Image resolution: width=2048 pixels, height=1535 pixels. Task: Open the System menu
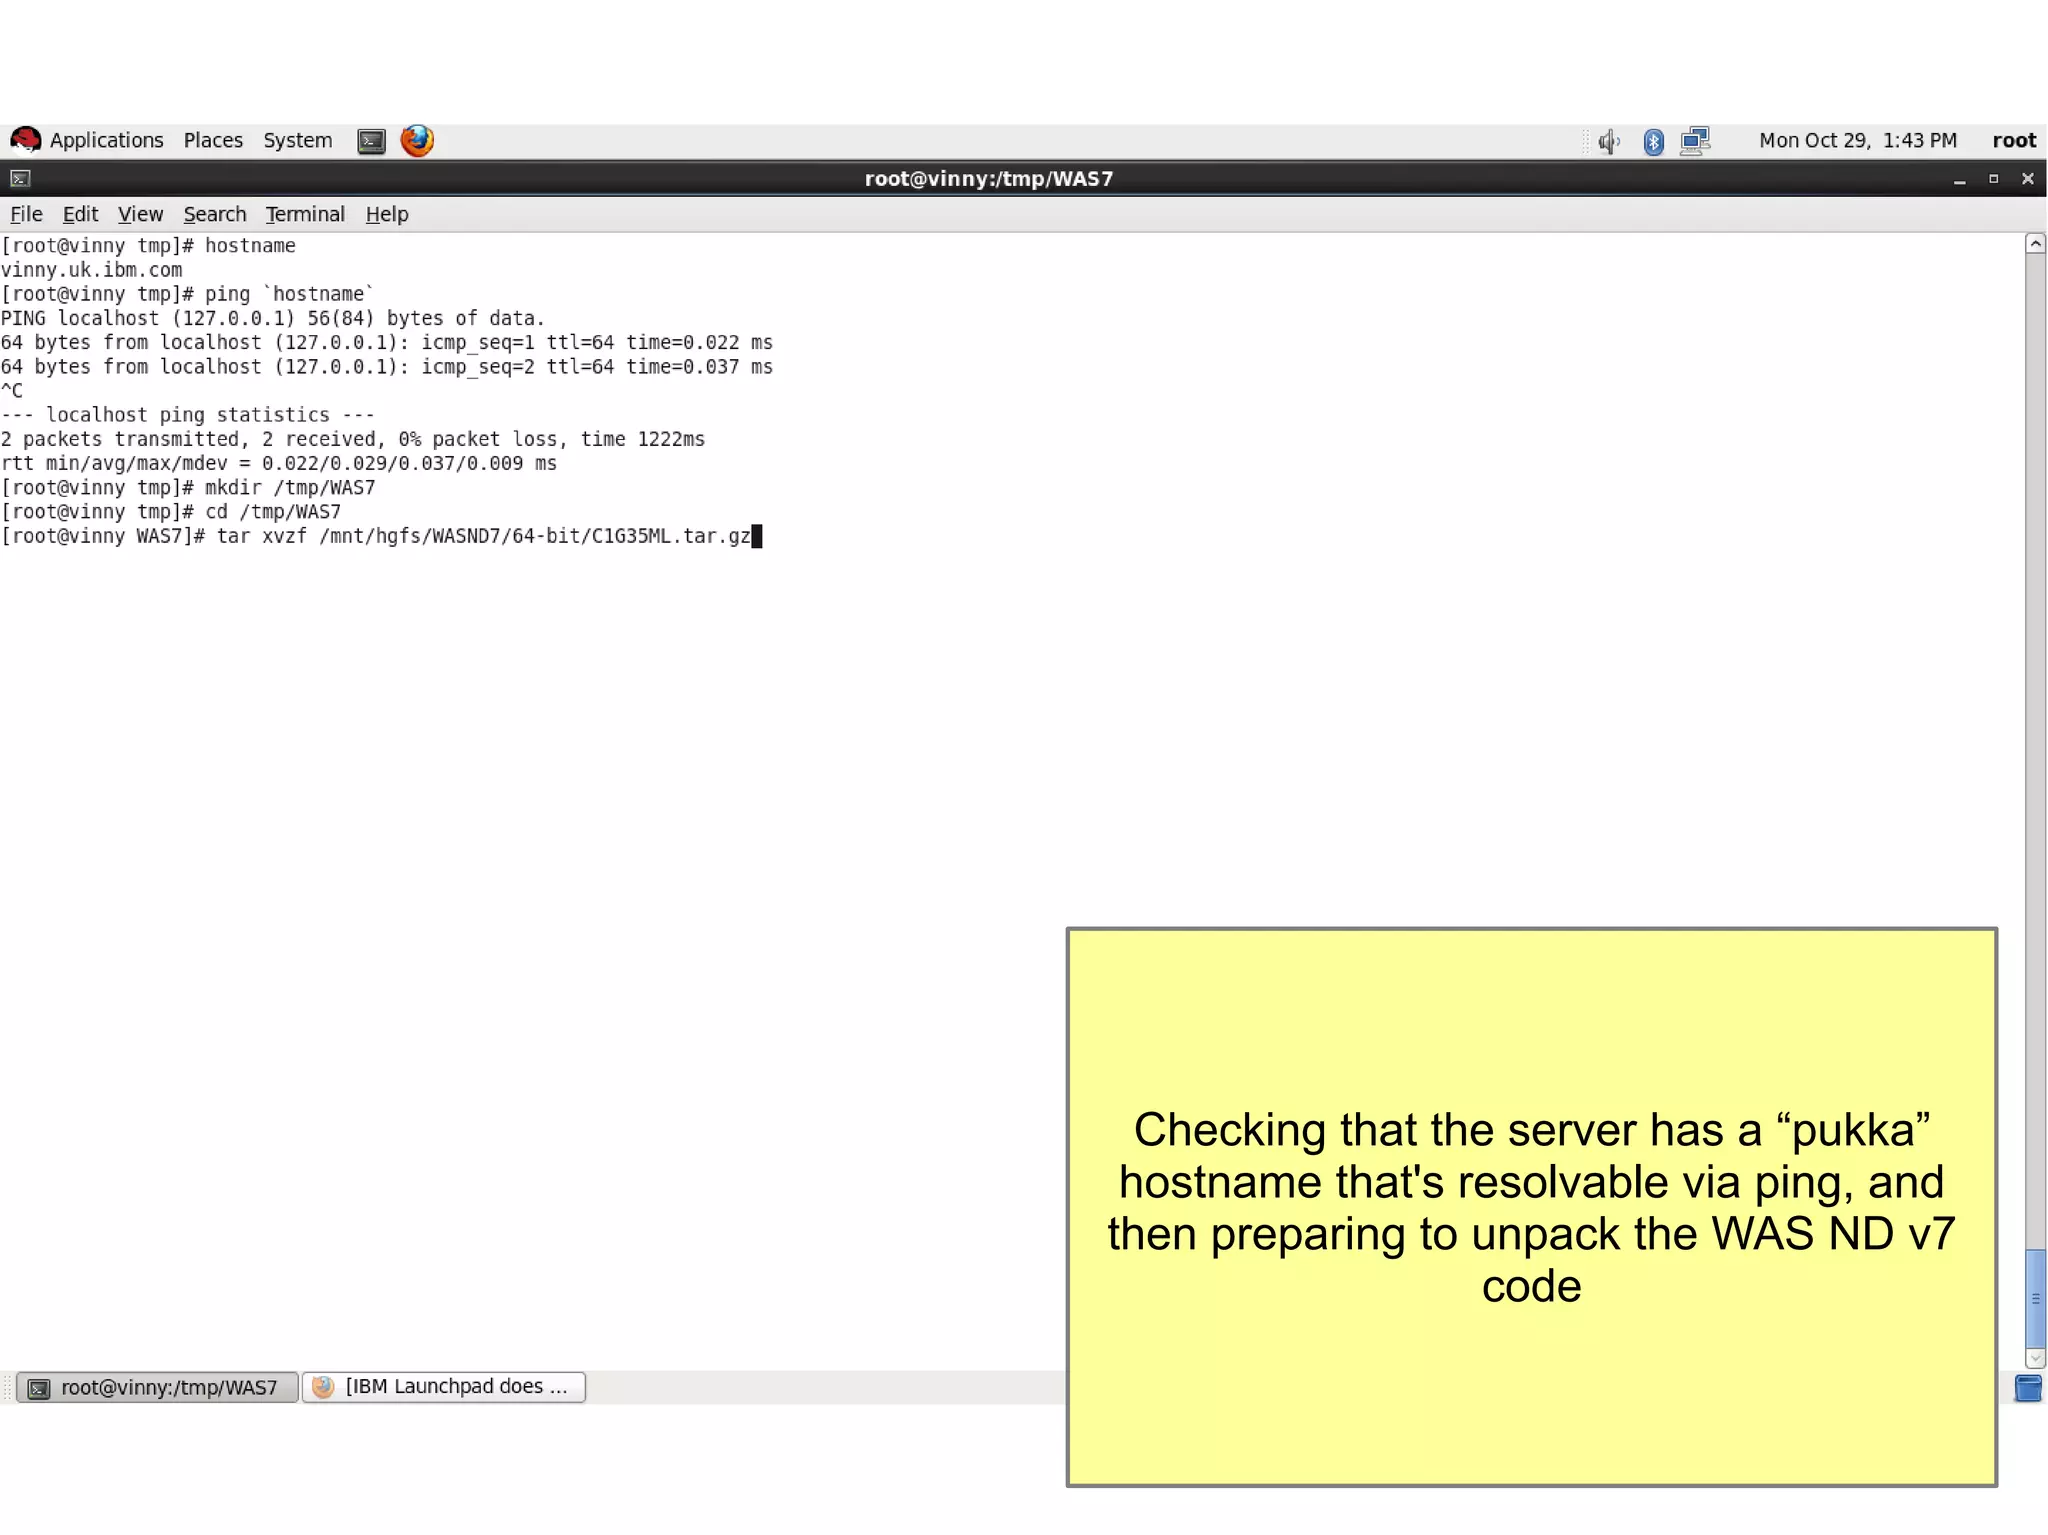pos(297,141)
